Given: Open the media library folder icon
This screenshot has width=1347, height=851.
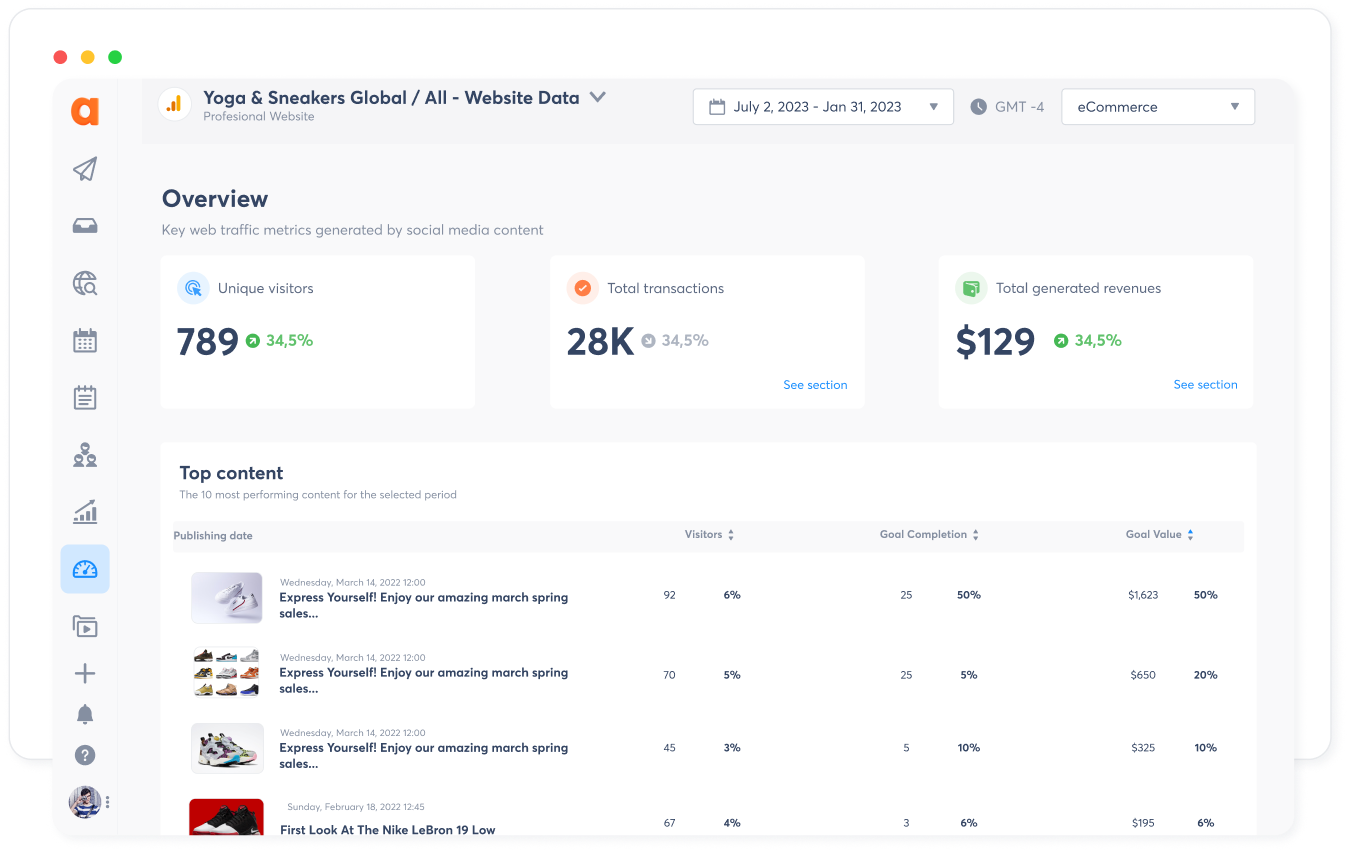Looking at the screenshot, I should coord(85,627).
